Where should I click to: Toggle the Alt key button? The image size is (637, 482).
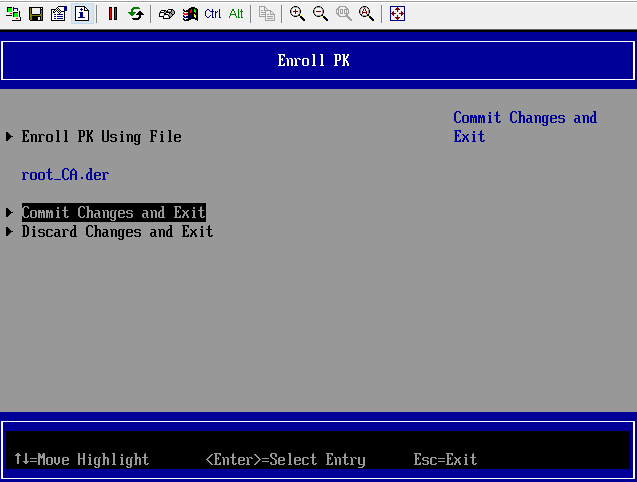point(236,14)
